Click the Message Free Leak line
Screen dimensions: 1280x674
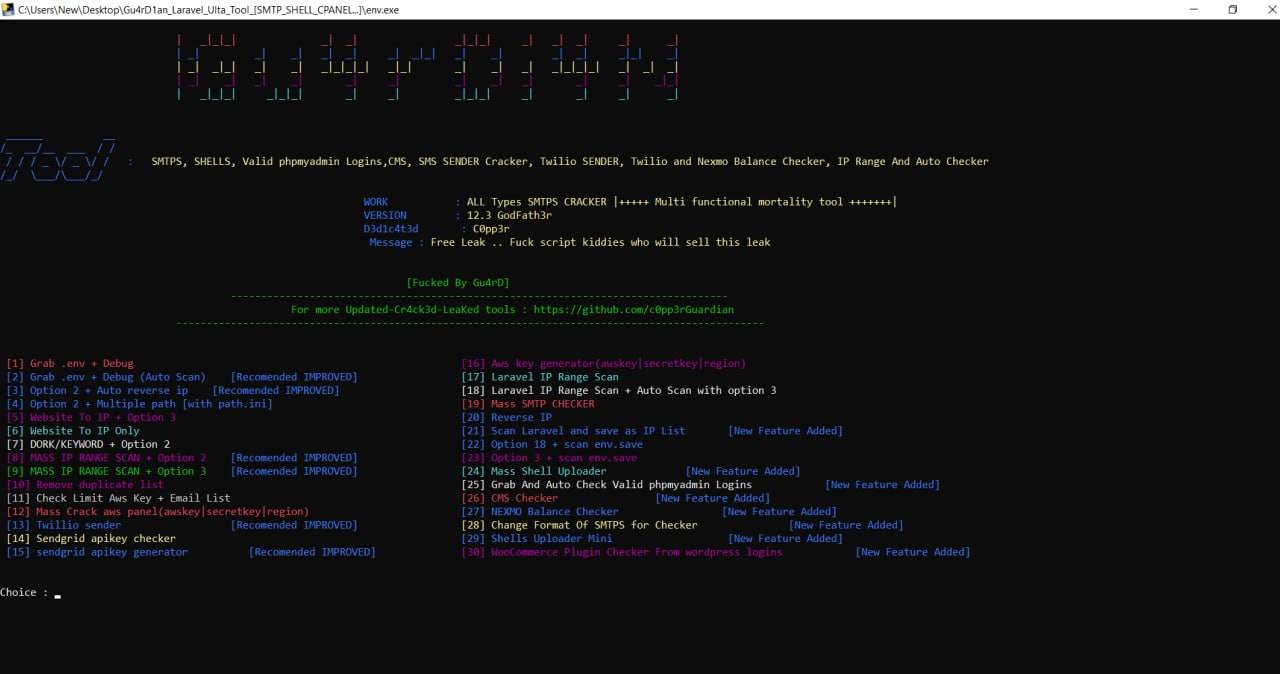coord(570,242)
